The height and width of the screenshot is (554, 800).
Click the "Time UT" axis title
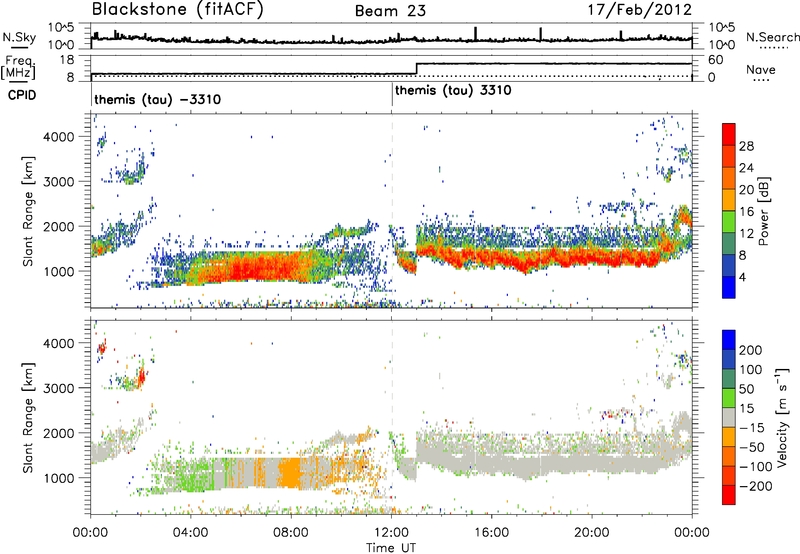[391, 548]
